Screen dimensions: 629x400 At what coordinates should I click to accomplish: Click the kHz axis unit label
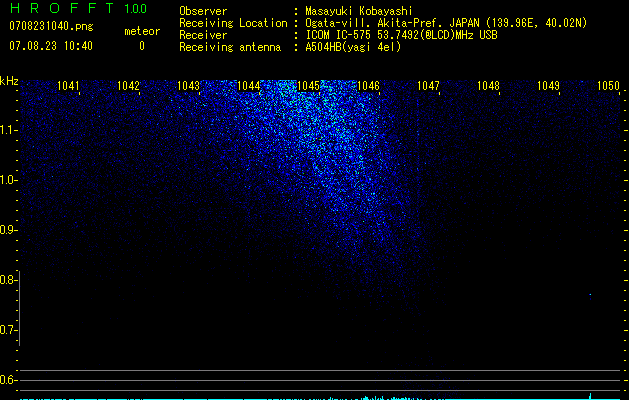[9, 81]
